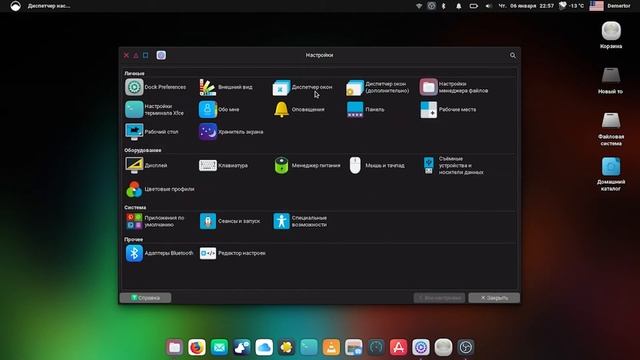Open the applications menu logo in top panel

click(x=16, y=6)
